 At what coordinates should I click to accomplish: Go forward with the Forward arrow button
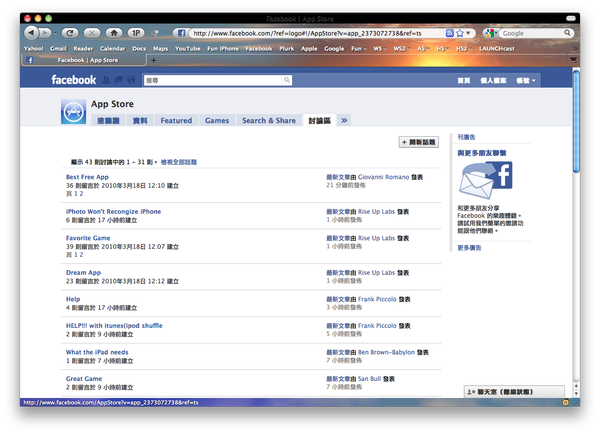[45, 33]
